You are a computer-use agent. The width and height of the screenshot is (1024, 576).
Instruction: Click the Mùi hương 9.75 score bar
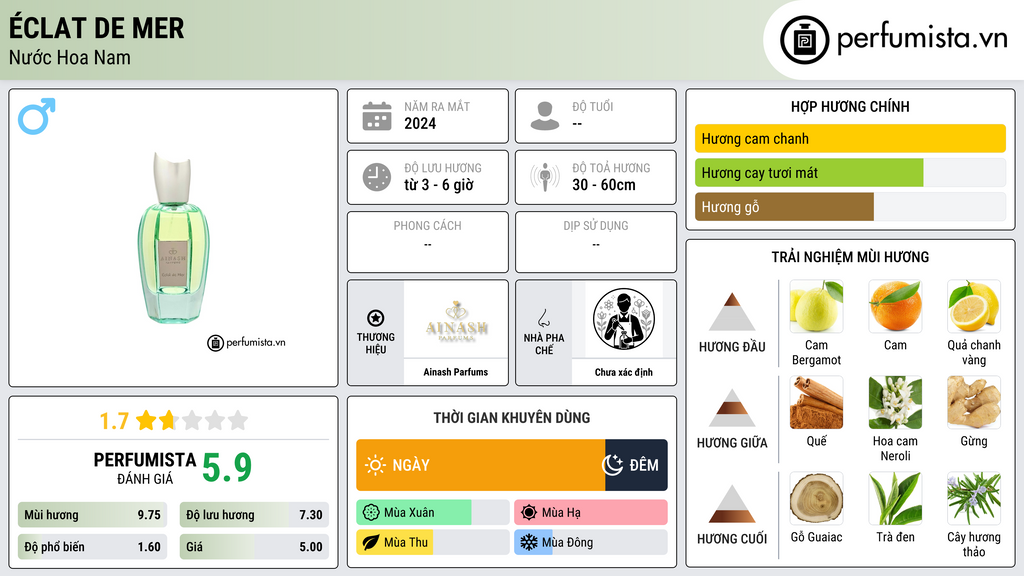point(93,515)
